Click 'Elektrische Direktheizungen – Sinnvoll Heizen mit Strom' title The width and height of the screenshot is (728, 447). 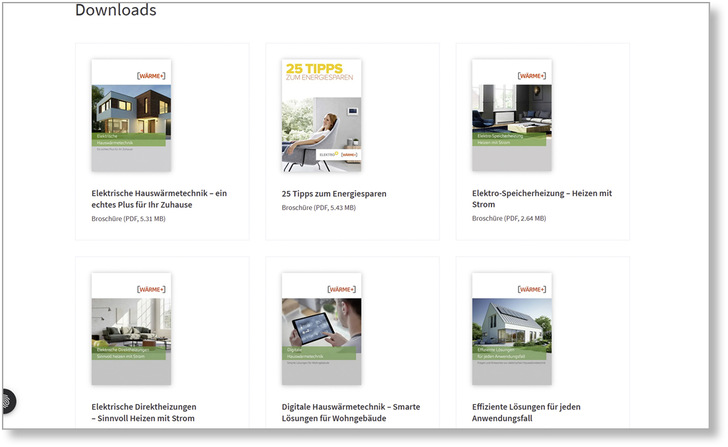coord(144,413)
